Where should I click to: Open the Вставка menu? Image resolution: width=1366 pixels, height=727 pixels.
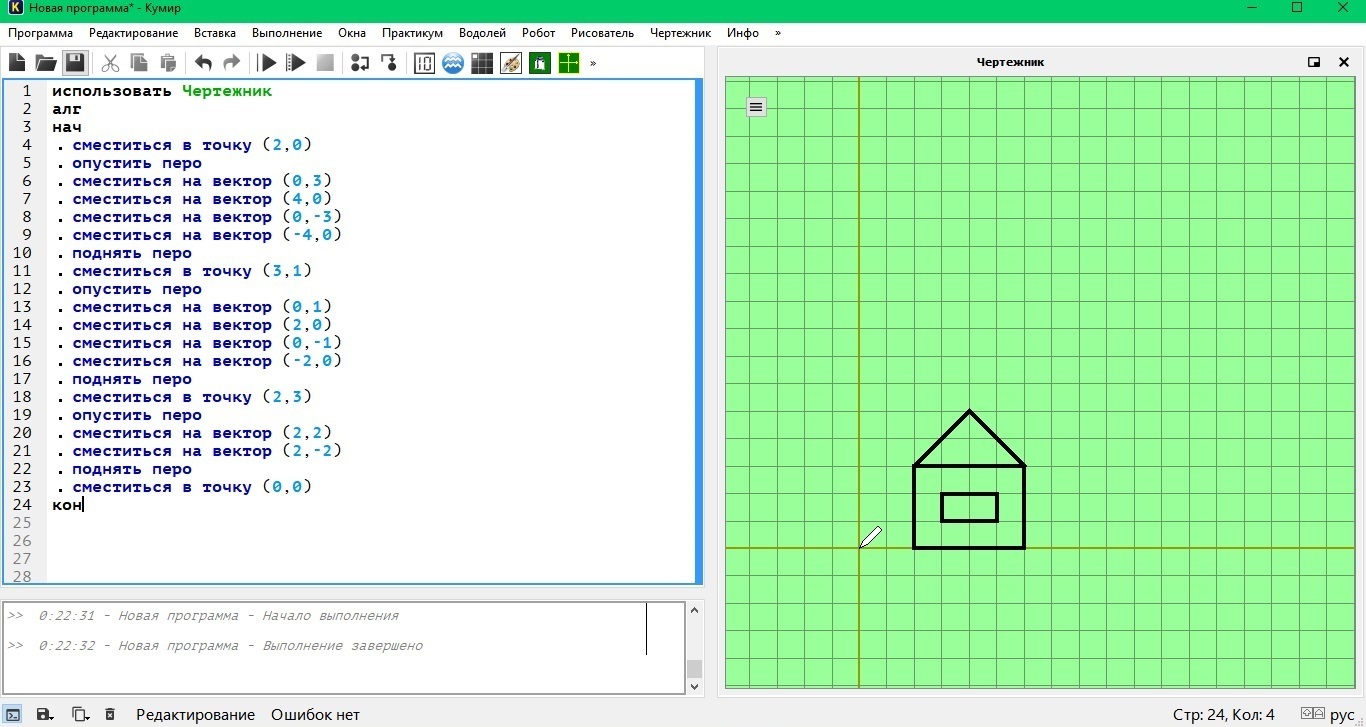tap(216, 33)
